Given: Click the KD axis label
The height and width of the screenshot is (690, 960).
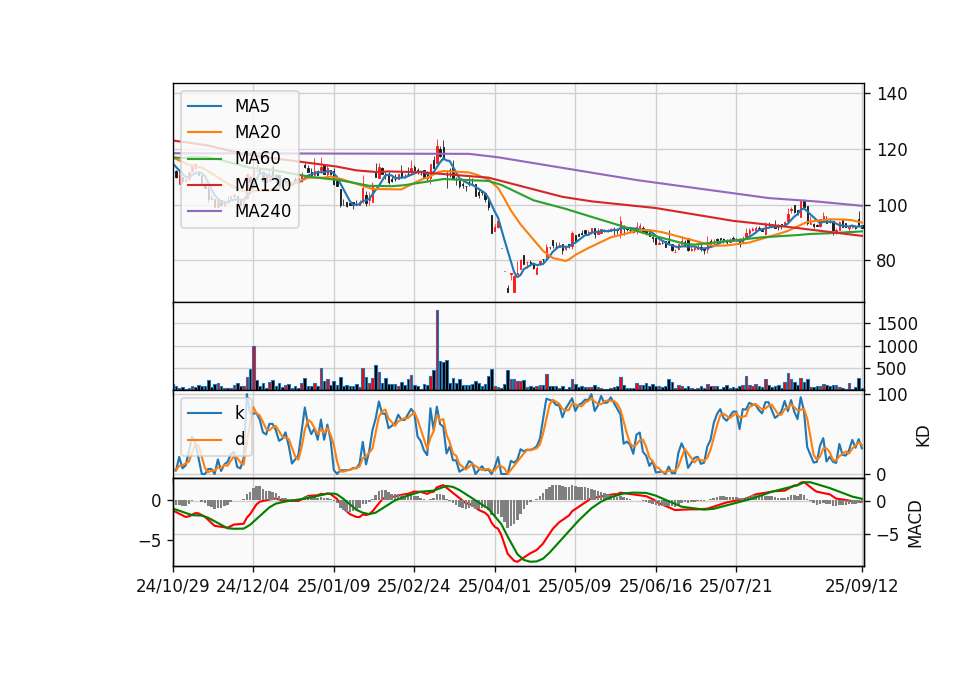Looking at the screenshot, I should [923, 436].
